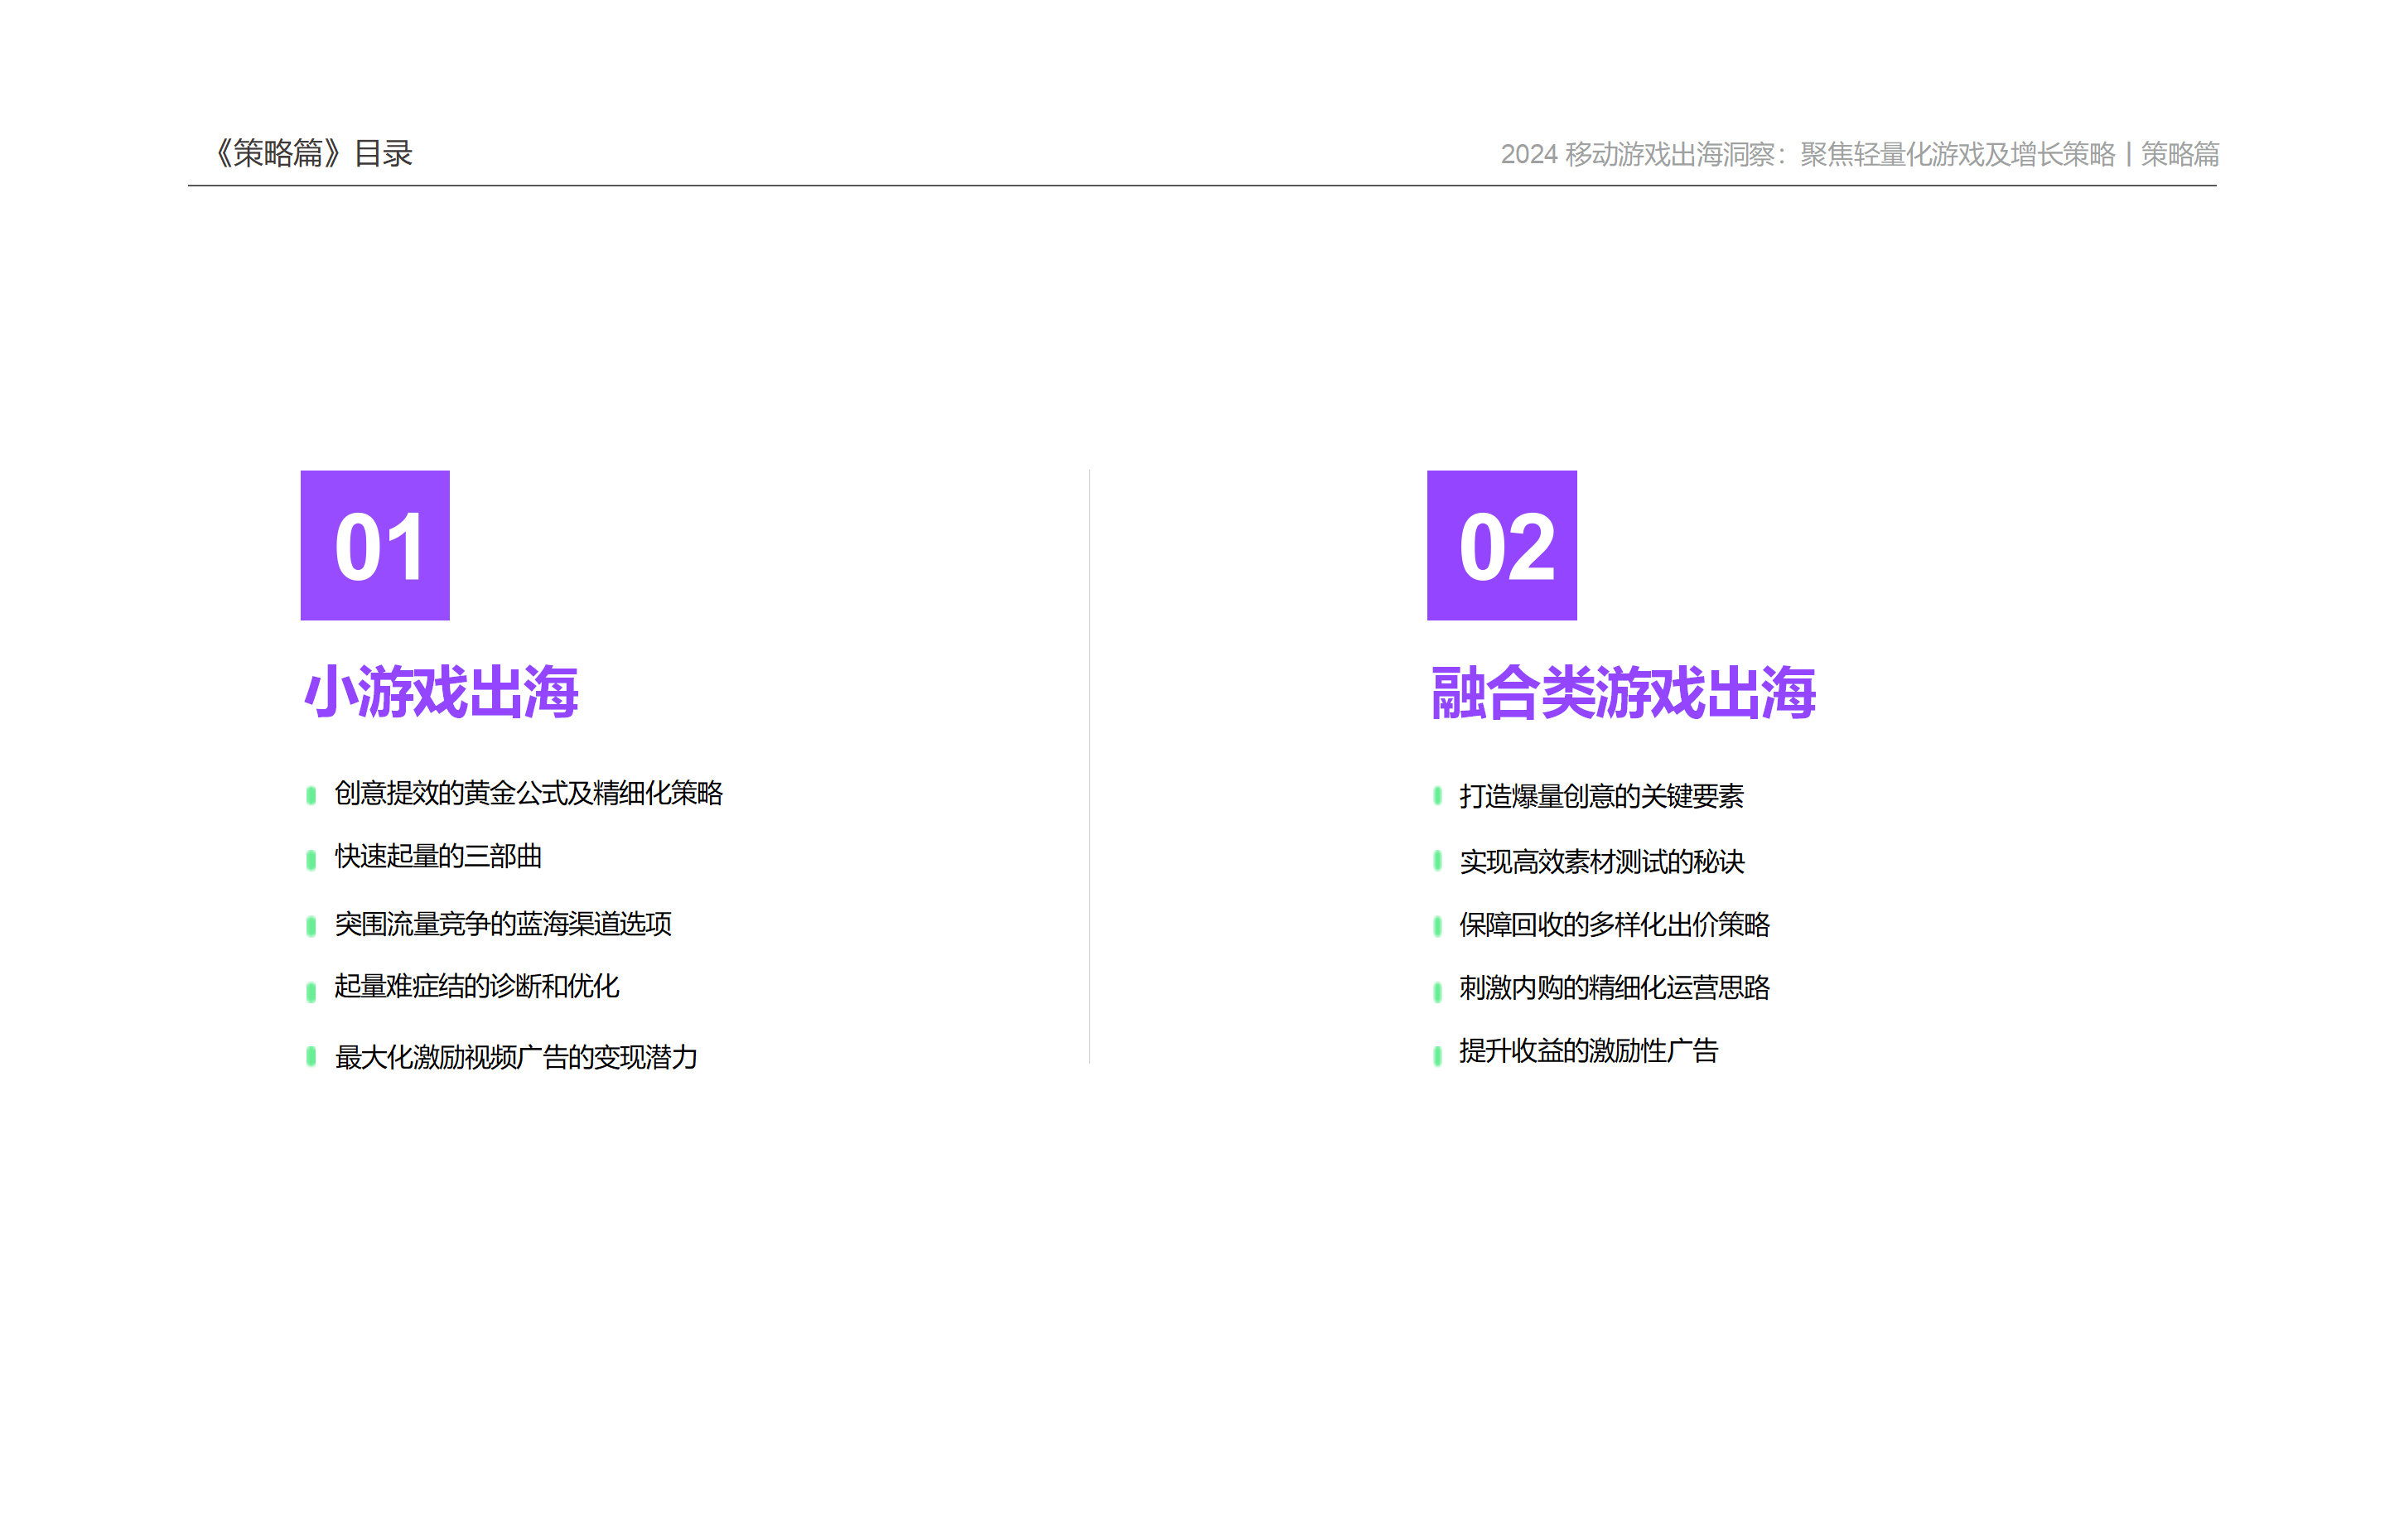Image resolution: width=2404 pixels, height=1540 pixels.
Task: Click 打造爆量创意的关键要素 entry
Action: tap(1600, 796)
